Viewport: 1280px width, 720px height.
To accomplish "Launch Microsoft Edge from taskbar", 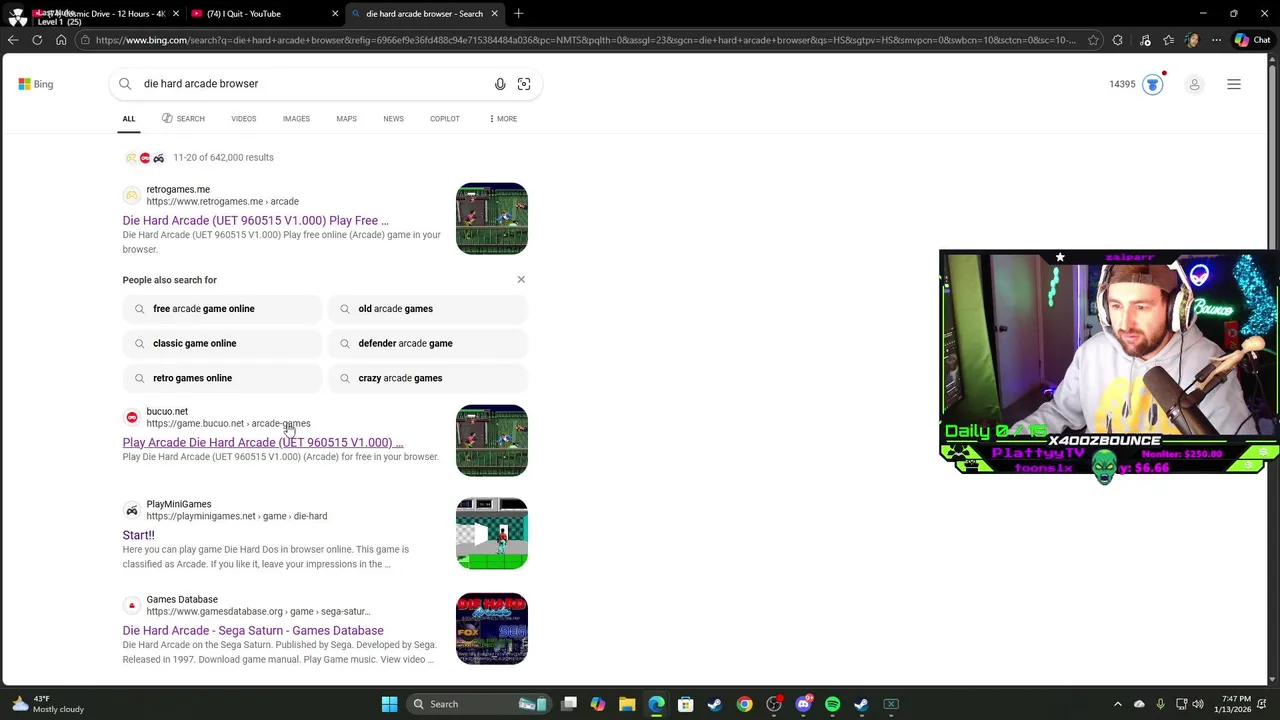I will 656,704.
